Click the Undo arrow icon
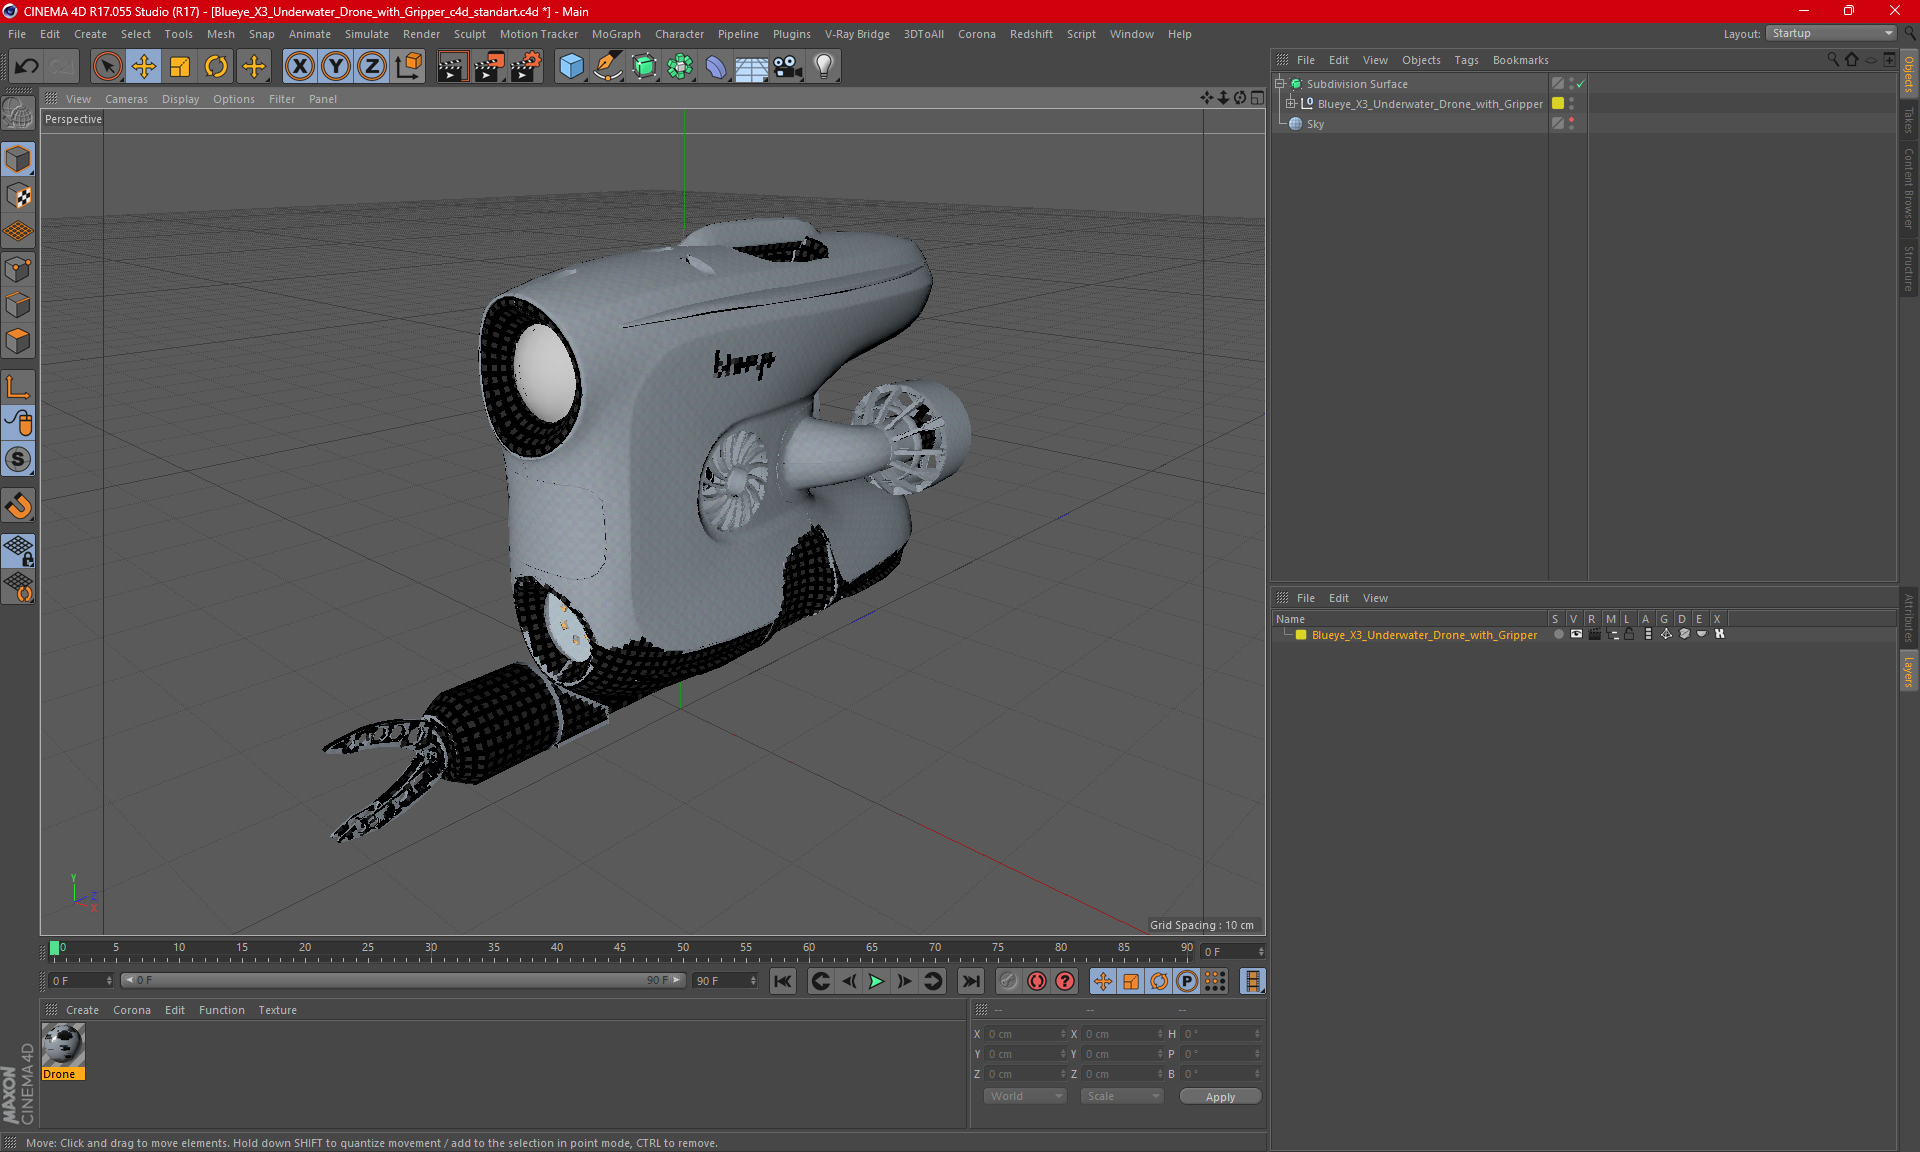 (x=27, y=67)
